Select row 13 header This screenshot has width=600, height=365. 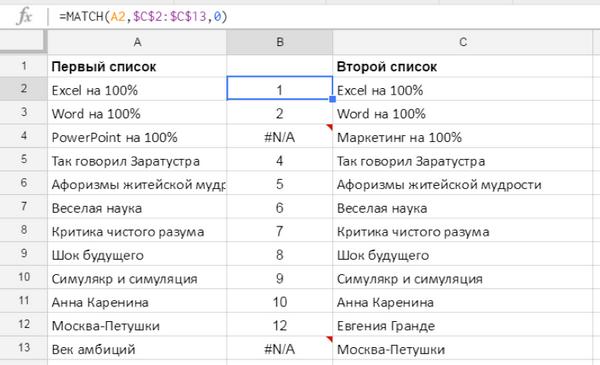click(23, 348)
